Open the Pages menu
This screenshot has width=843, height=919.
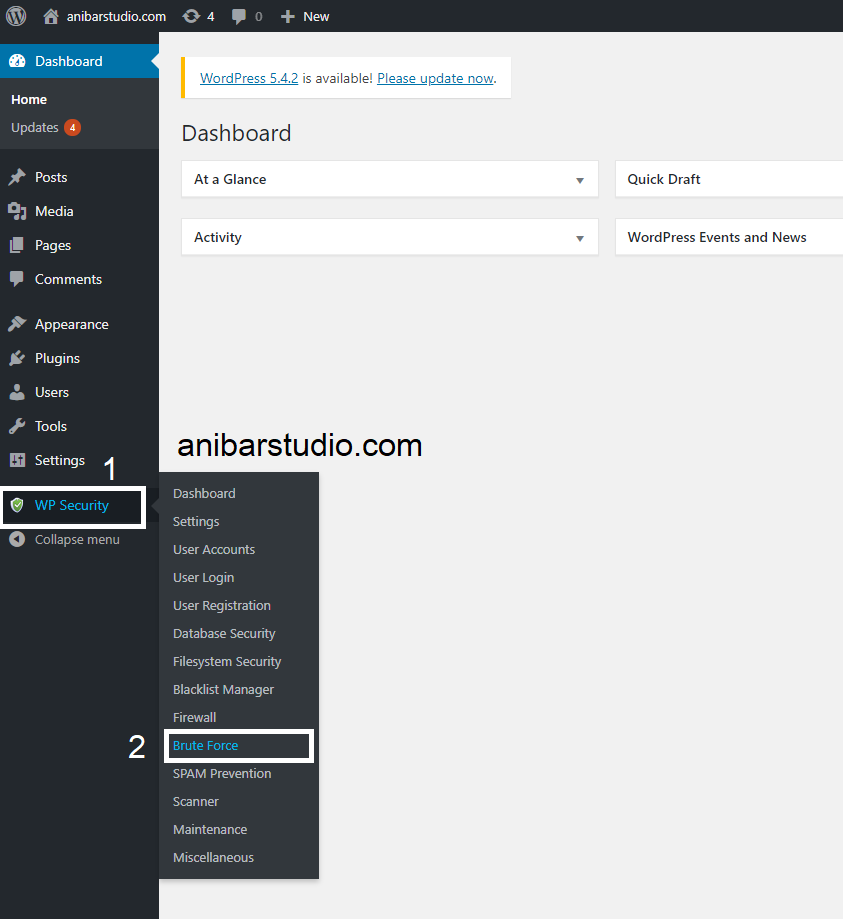(x=53, y=245)
